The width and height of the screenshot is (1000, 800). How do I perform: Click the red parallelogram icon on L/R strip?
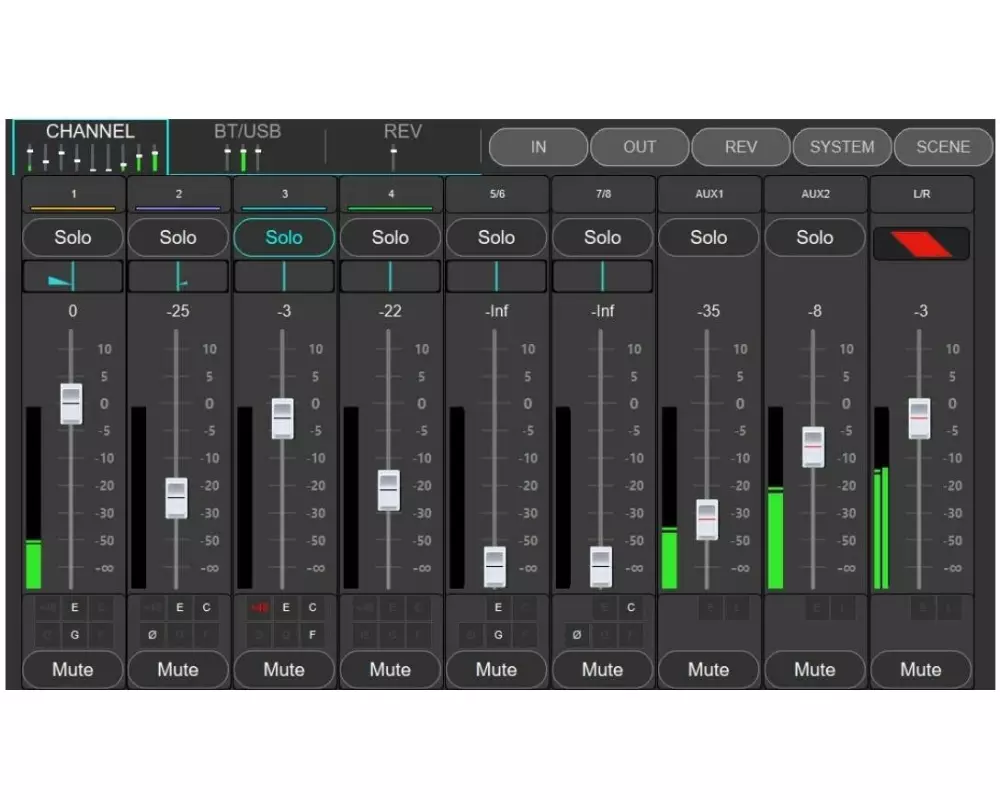[921, 244]
